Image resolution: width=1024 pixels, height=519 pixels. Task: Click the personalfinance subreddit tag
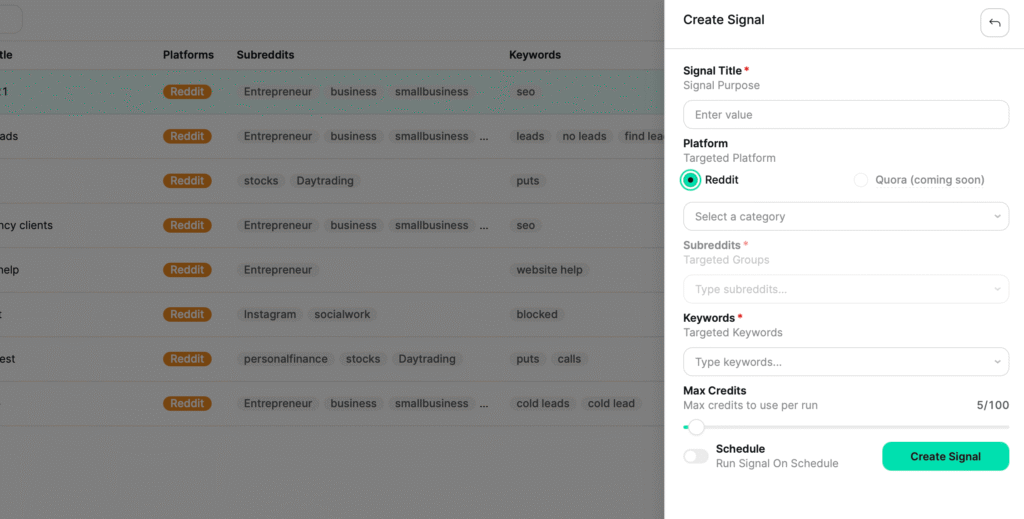[x=285, y=359]
